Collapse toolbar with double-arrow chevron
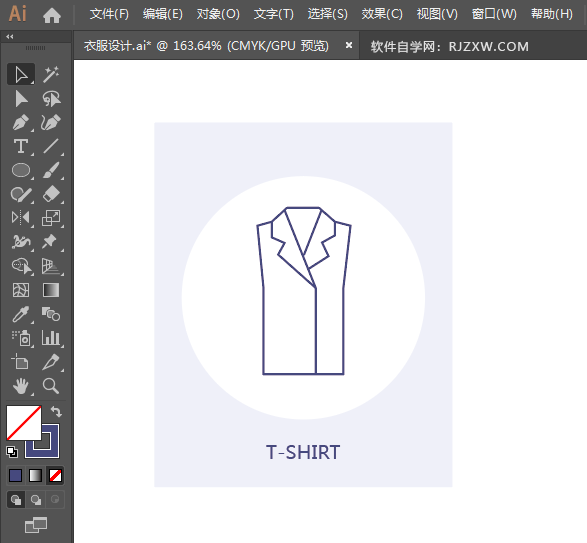This screenshot has height=543, width=587. click(10, 36)
